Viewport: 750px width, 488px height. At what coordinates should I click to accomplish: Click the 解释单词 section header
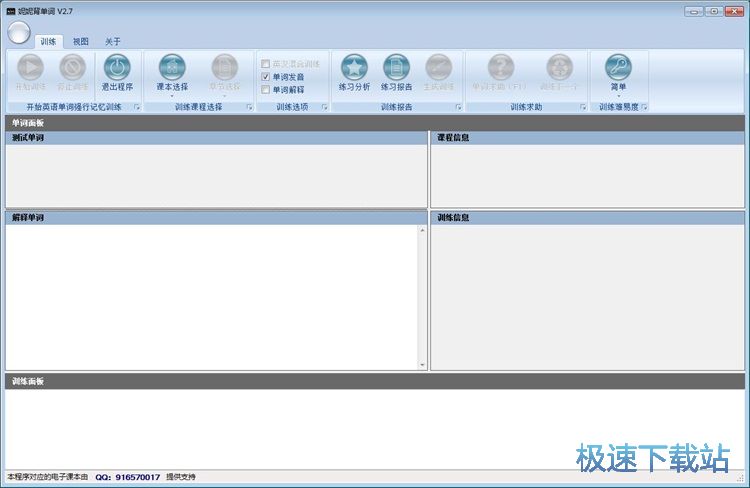tap(216, 218)
